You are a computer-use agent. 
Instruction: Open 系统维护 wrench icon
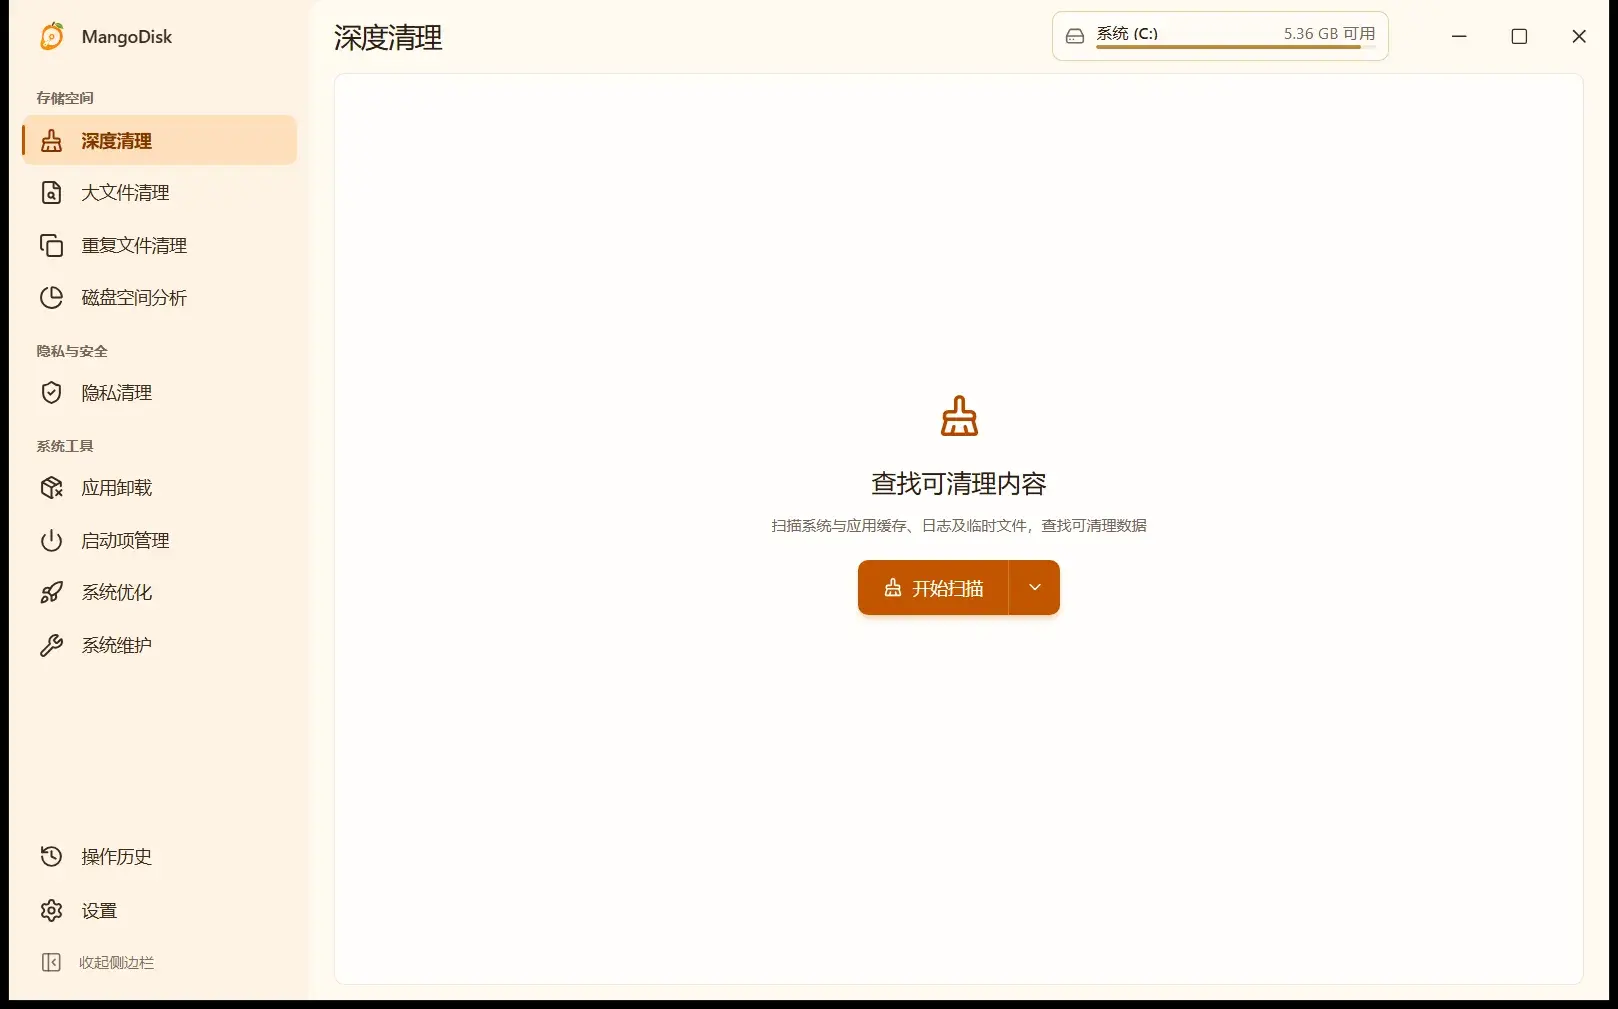tap(51, 645)
